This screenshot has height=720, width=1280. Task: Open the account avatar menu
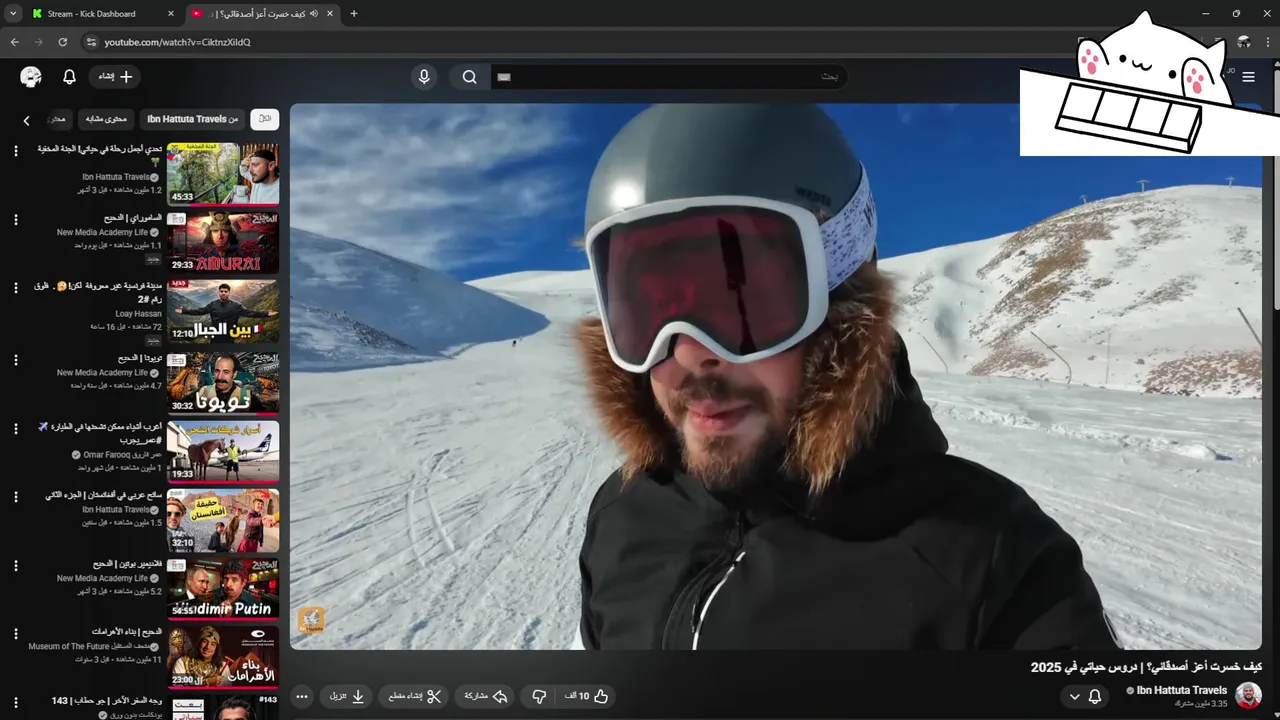pos(31,77)
